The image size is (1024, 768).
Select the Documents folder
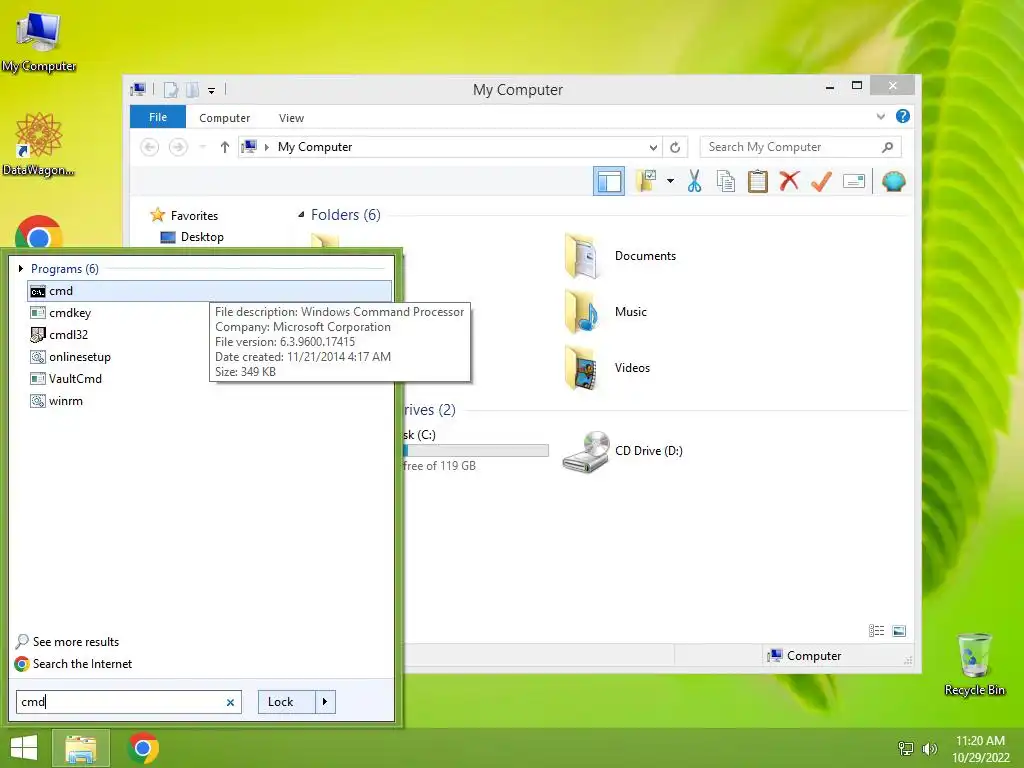click(620, 256)
